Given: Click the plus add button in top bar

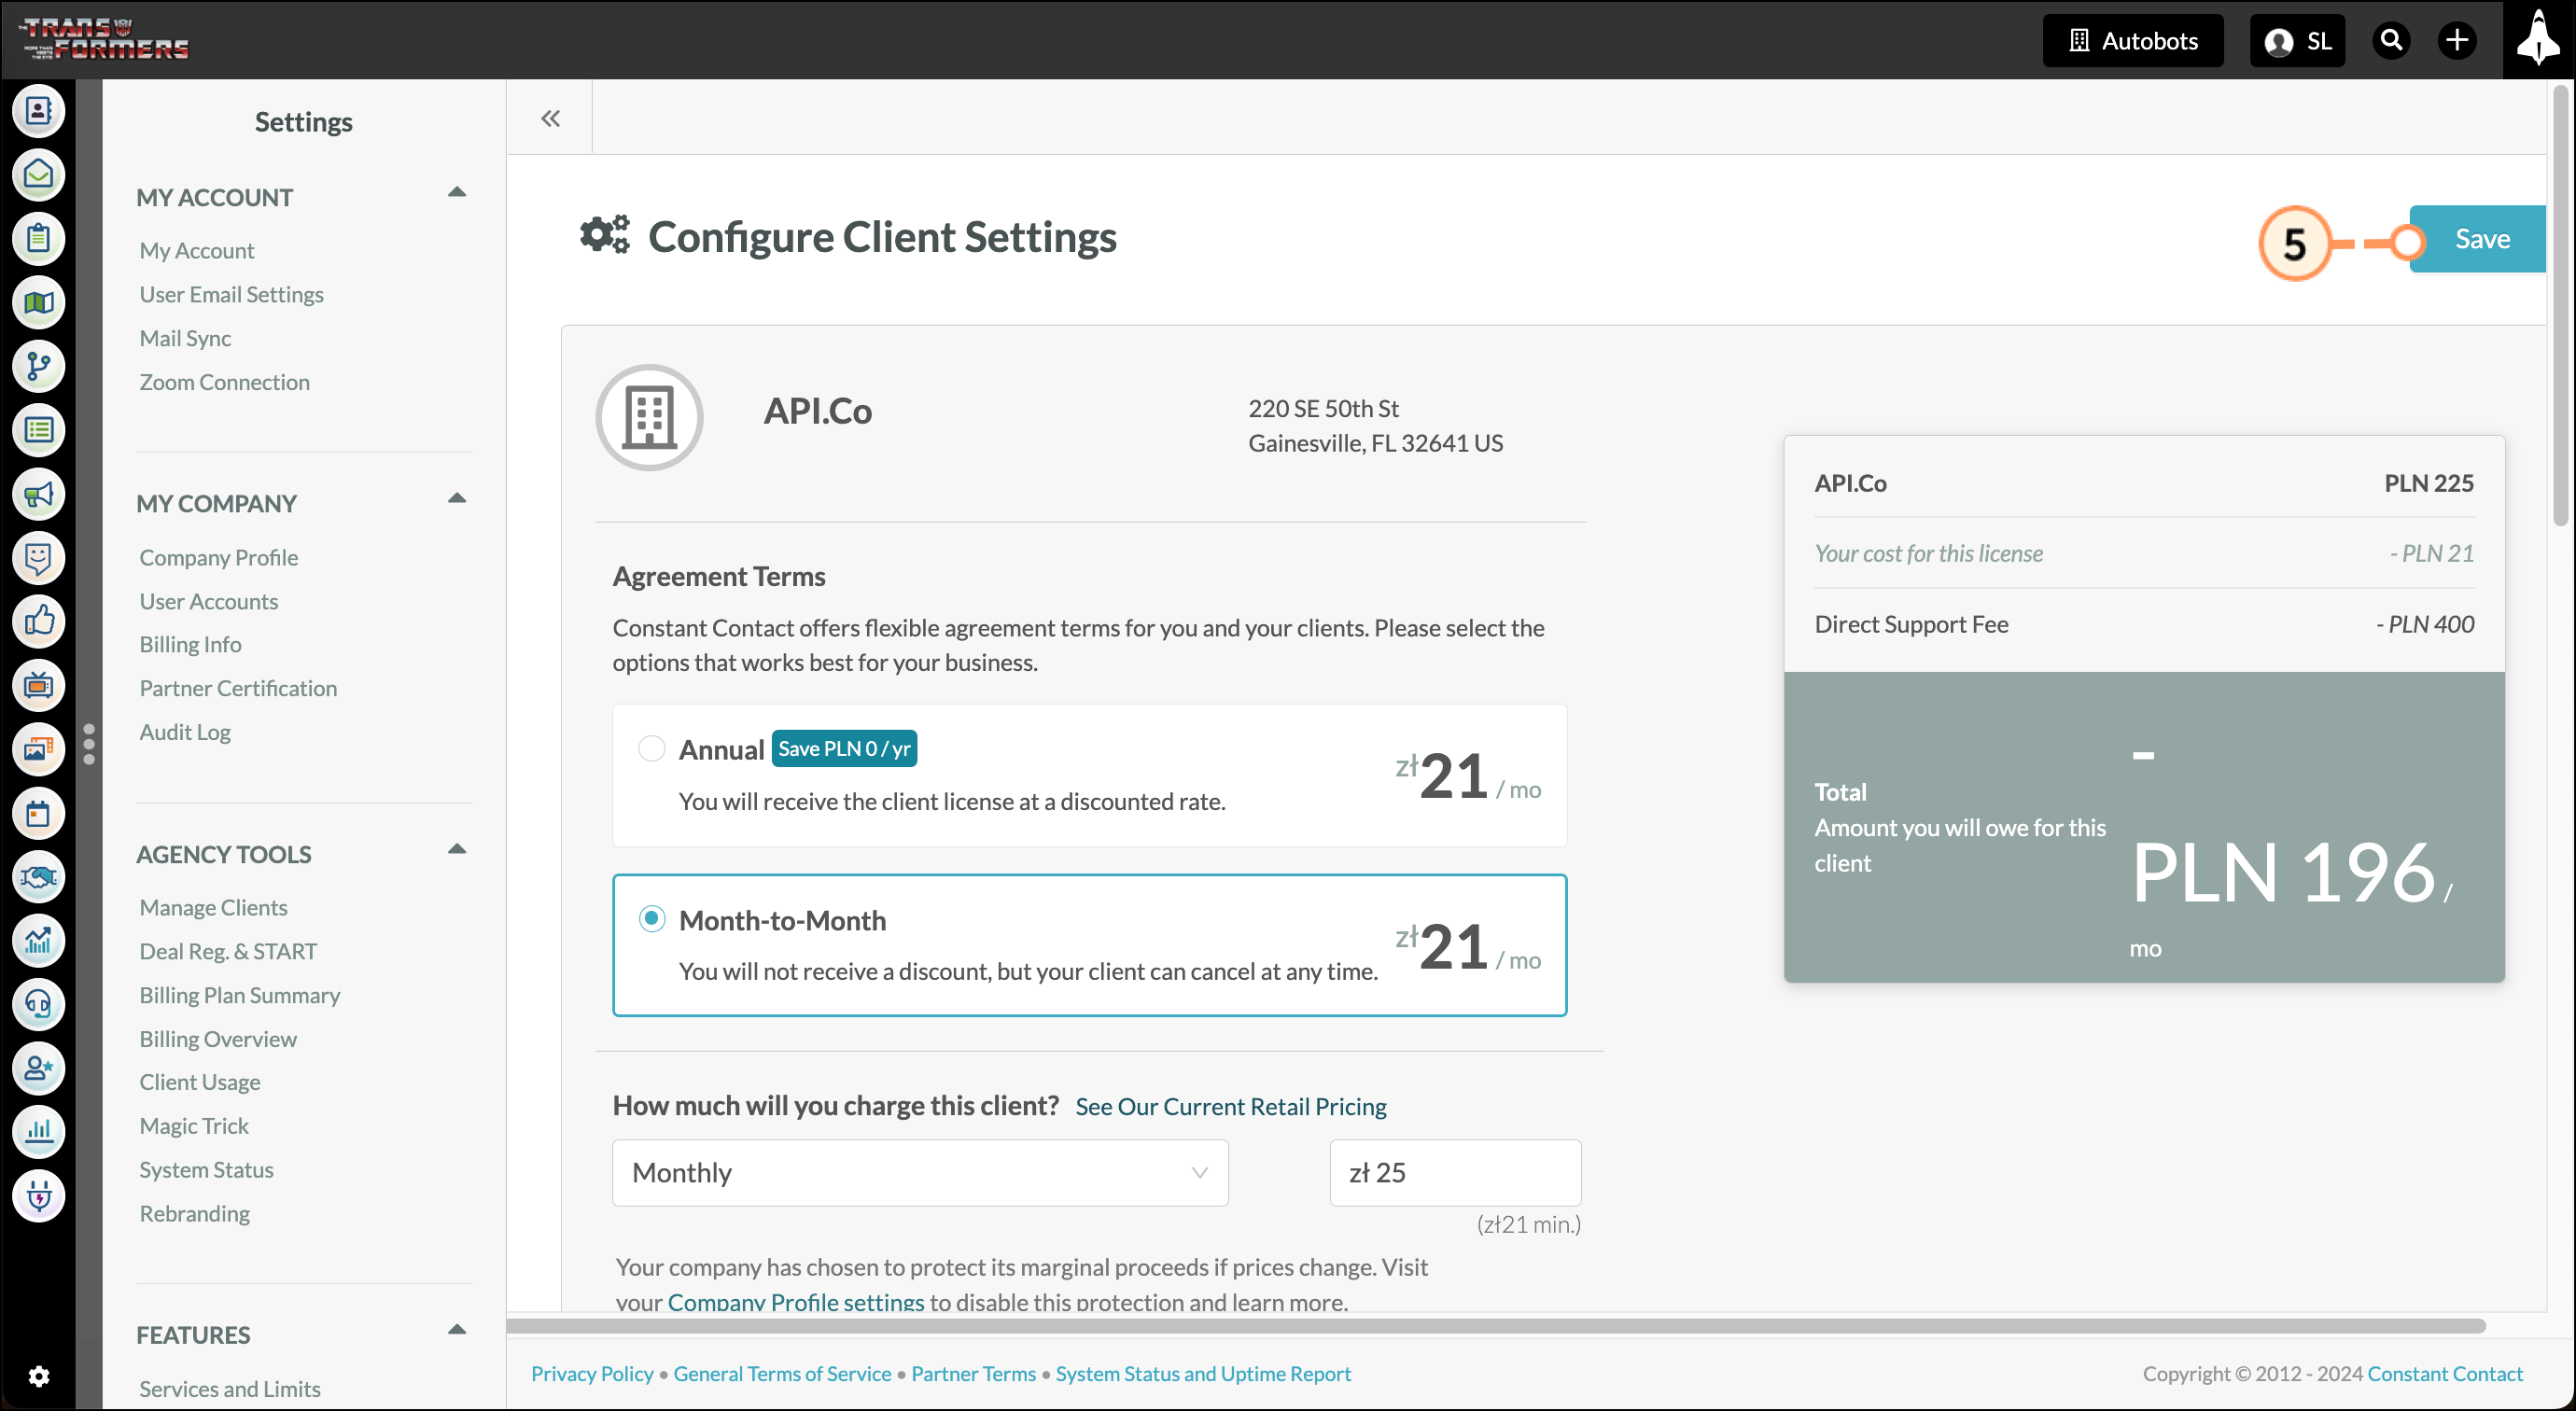Looking at the screenshot, I should tap(2457, 41).
